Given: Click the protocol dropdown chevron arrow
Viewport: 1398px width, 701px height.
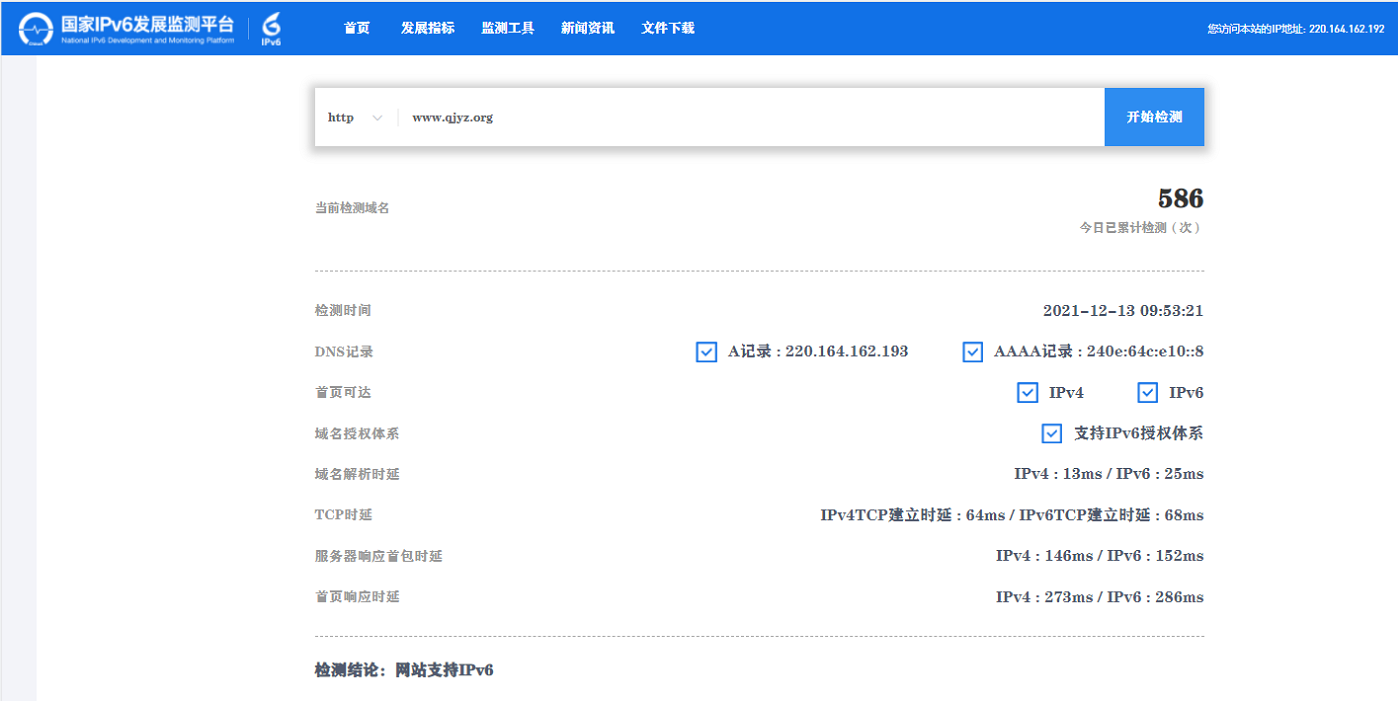Looking at the screenshot, I should coord(377,118).
